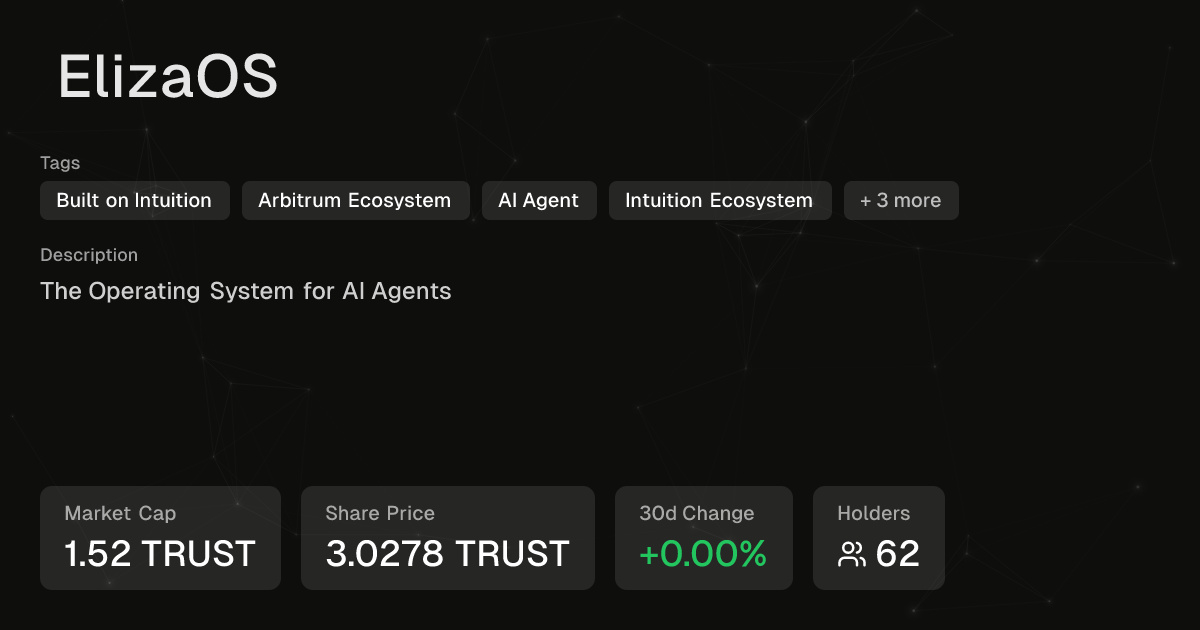
Task: Open the Share Price card
Action: pos(448,538)
